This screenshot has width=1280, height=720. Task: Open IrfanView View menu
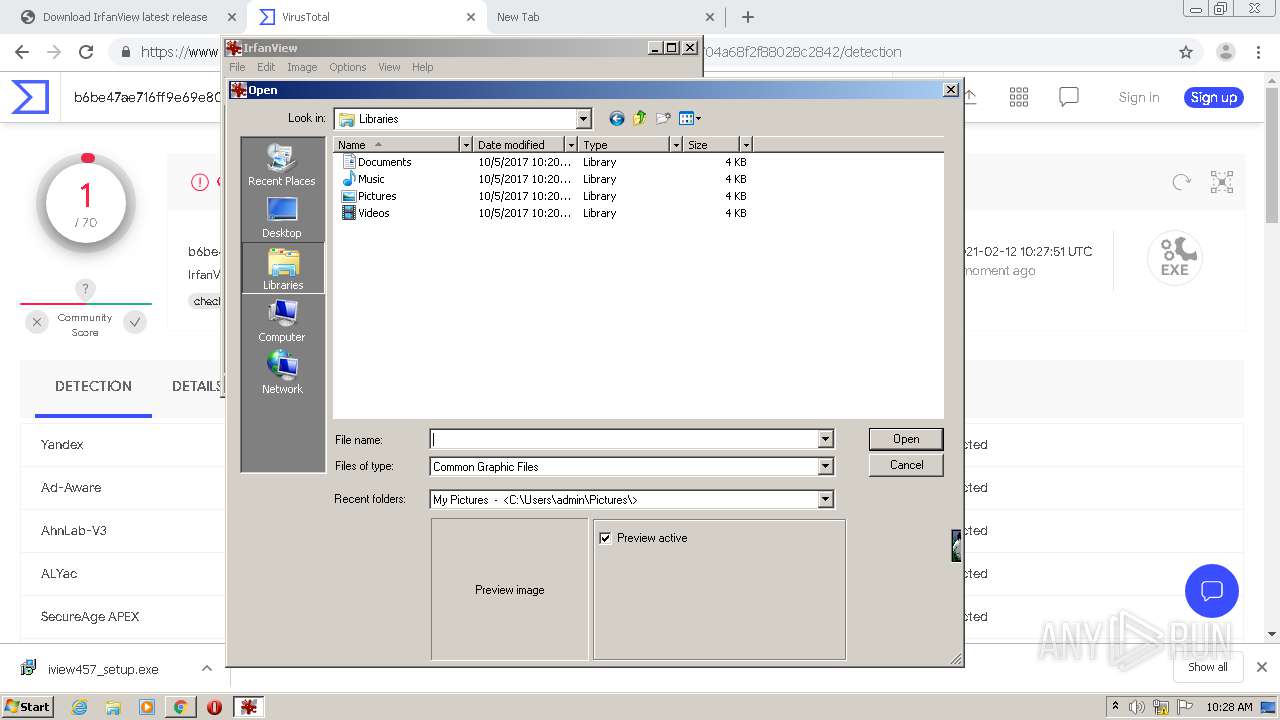tap(389, 67)
